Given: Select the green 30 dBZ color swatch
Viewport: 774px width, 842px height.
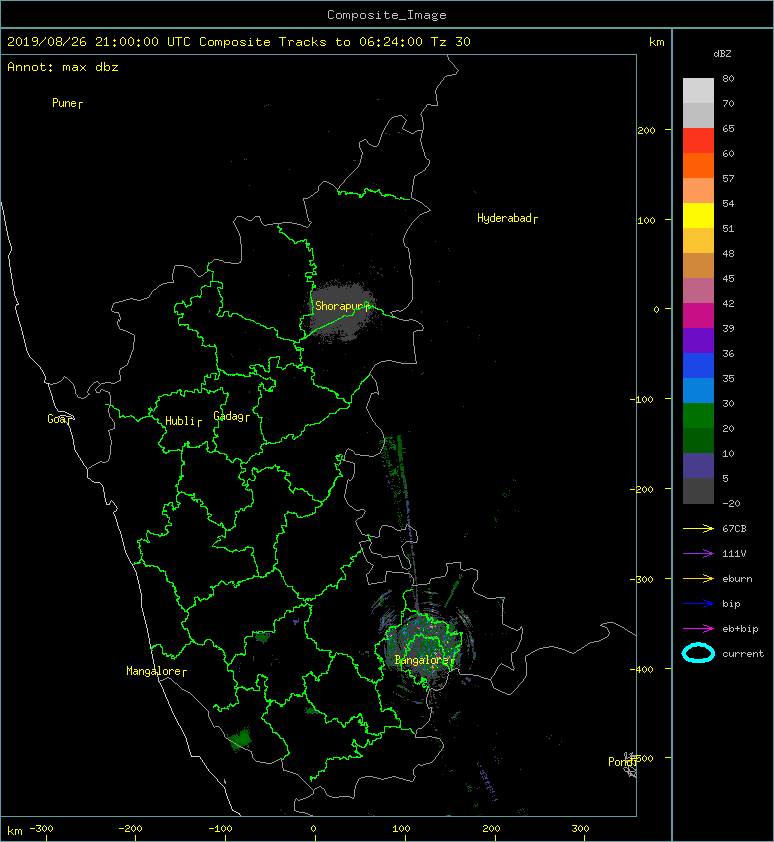Looking at the screenshot, I should pyautogui.click(x=698, y=416).
